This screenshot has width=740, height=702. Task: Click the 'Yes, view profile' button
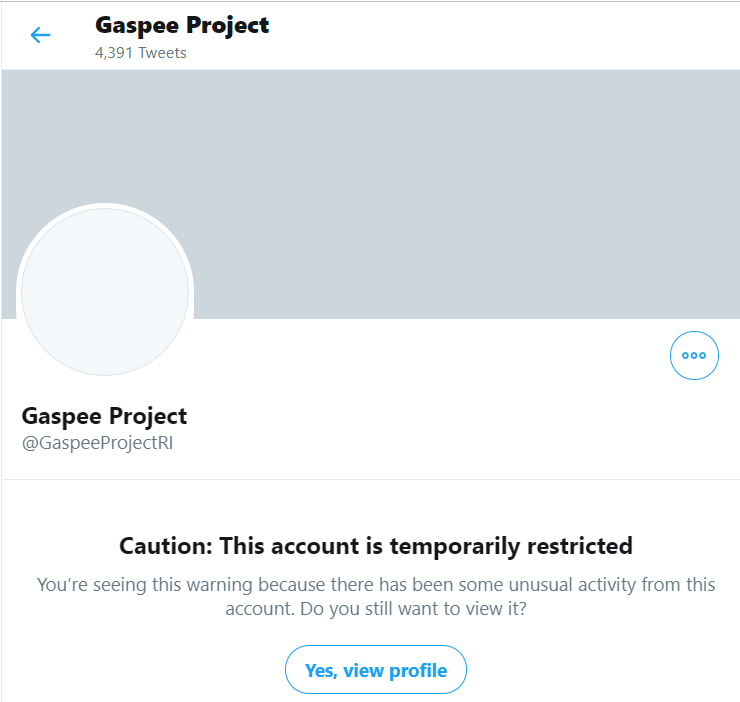(376, 670)
